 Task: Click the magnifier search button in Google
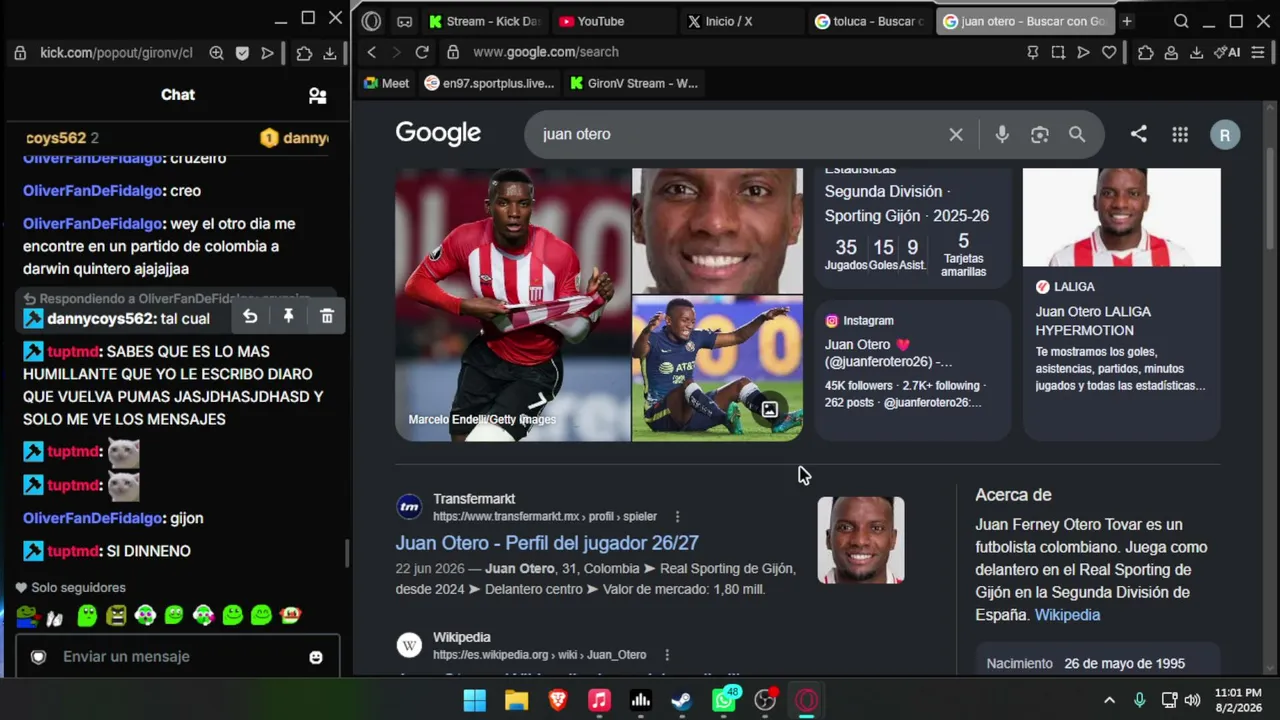1077,134
